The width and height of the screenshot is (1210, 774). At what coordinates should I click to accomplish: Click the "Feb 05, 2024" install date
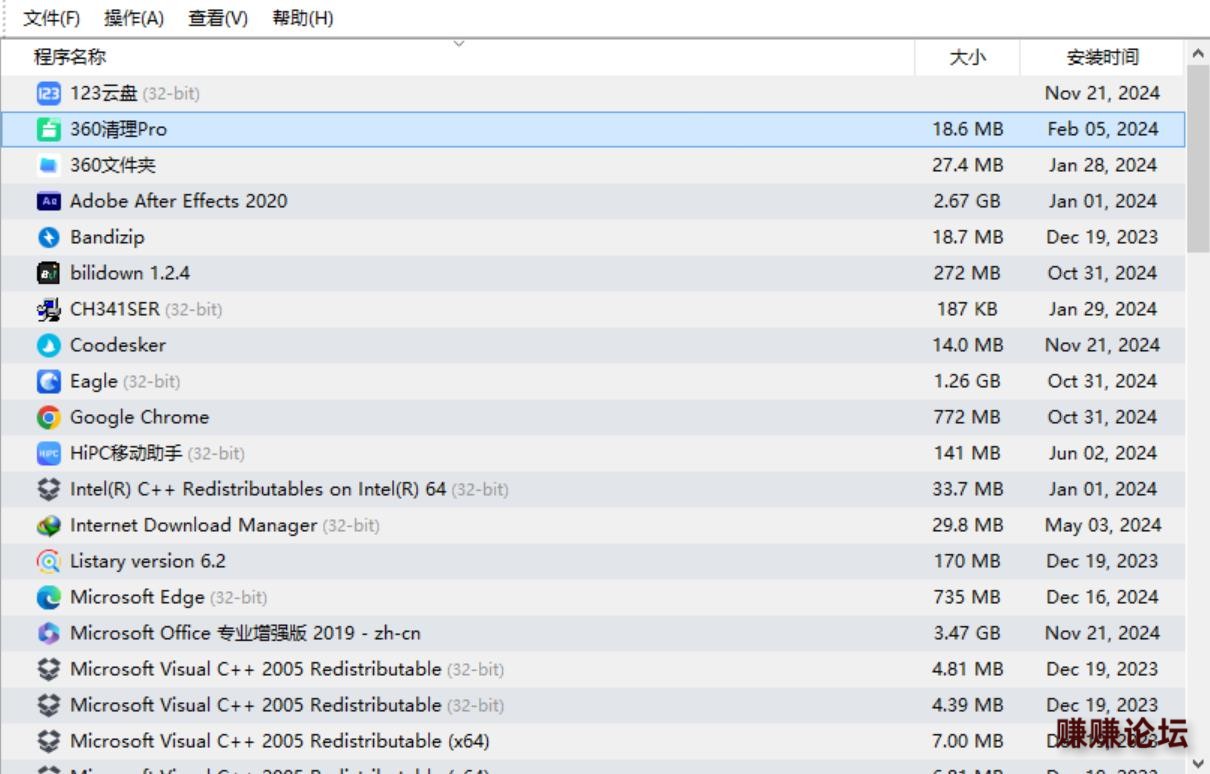1103,129
